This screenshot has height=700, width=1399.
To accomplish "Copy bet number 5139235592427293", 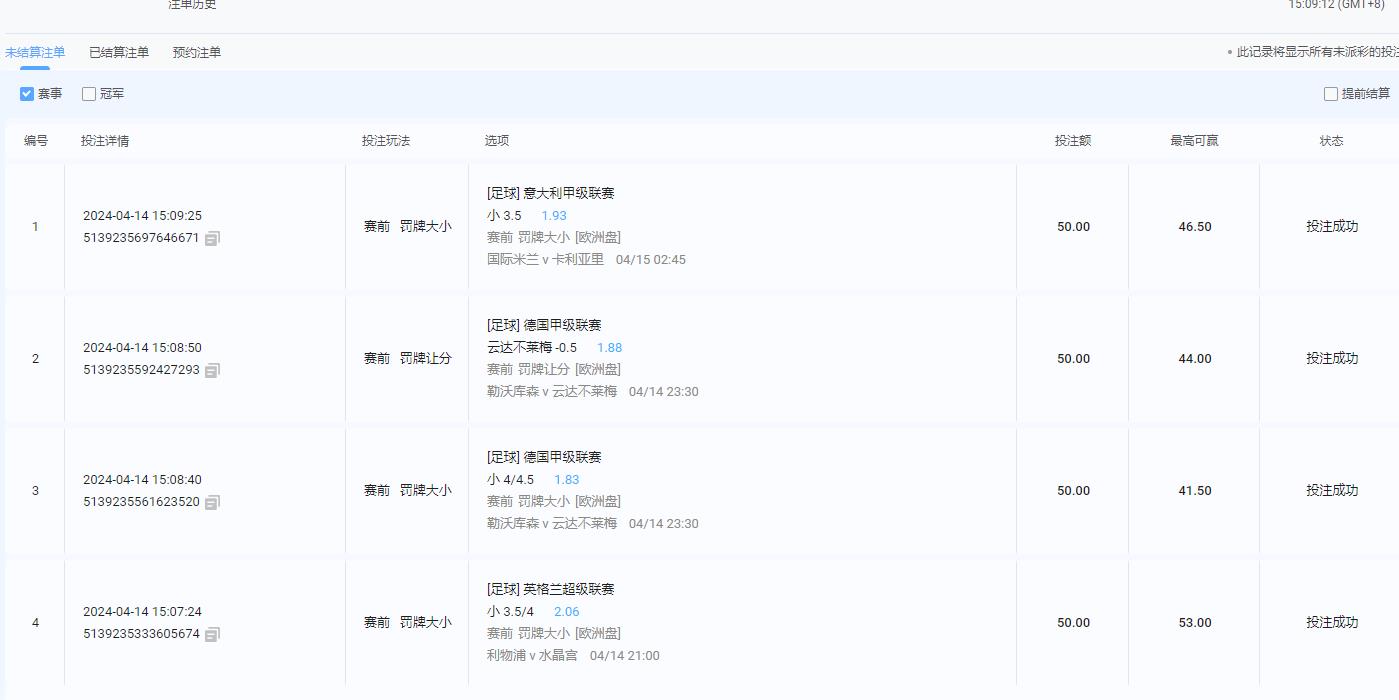I will [x=212, y=371].
